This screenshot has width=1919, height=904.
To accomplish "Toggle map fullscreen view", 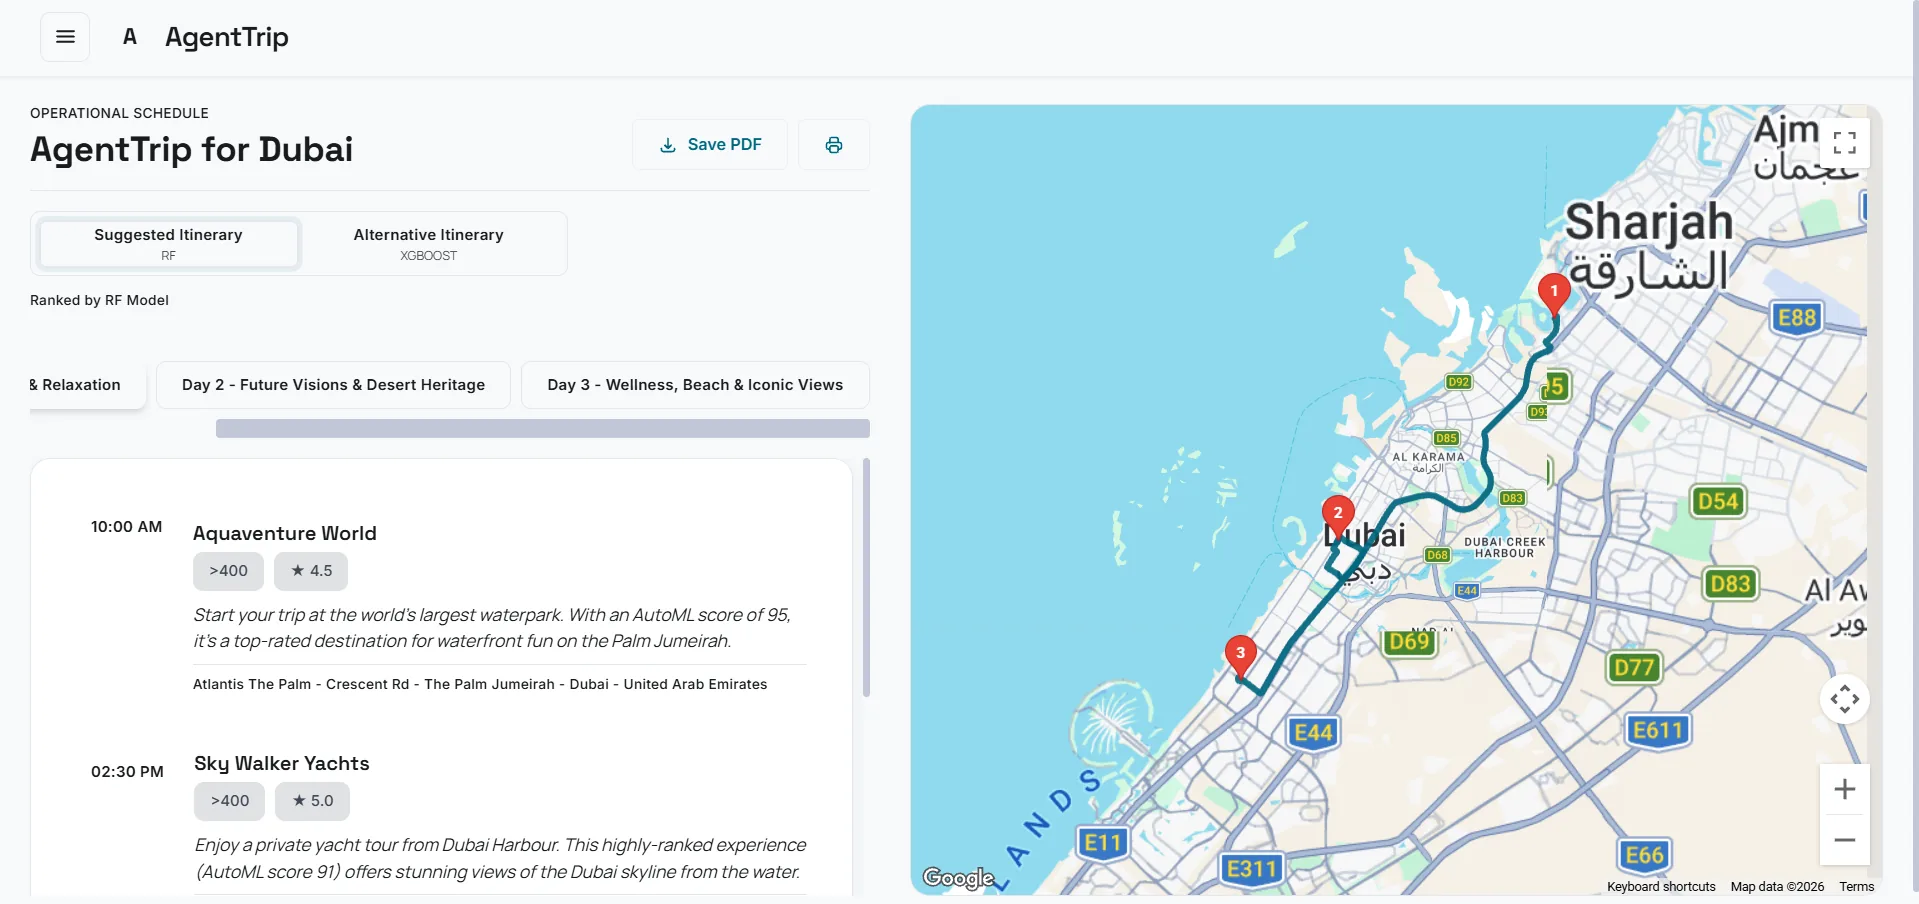I will (1845, 143).
